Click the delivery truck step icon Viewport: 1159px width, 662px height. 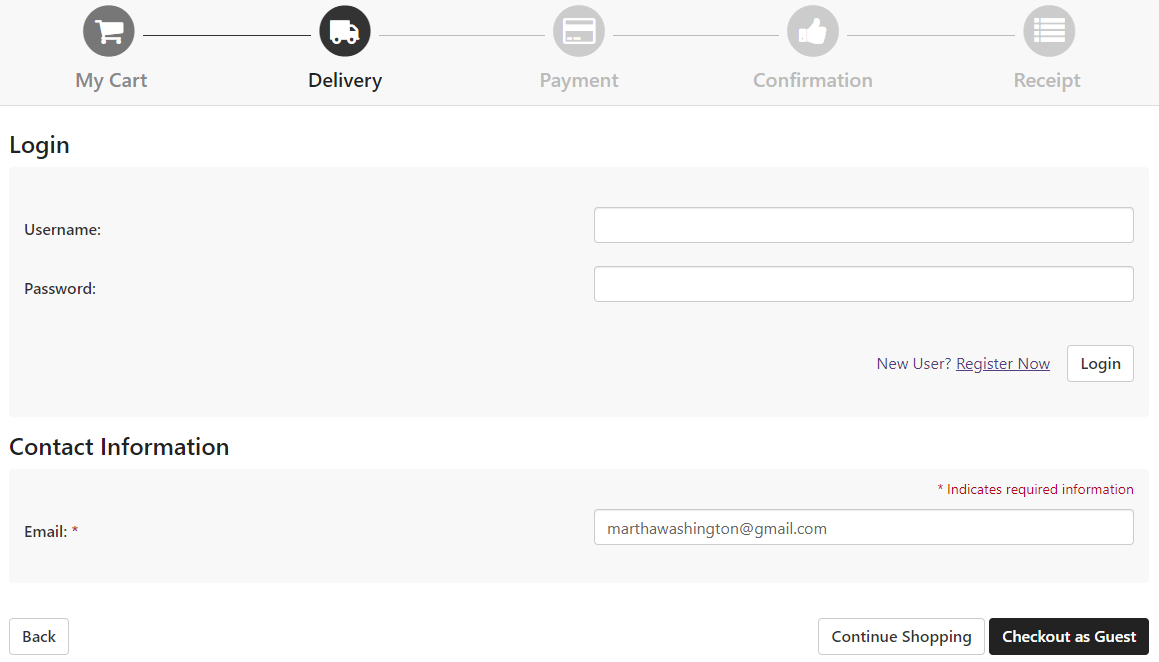(x=344, y=32)
